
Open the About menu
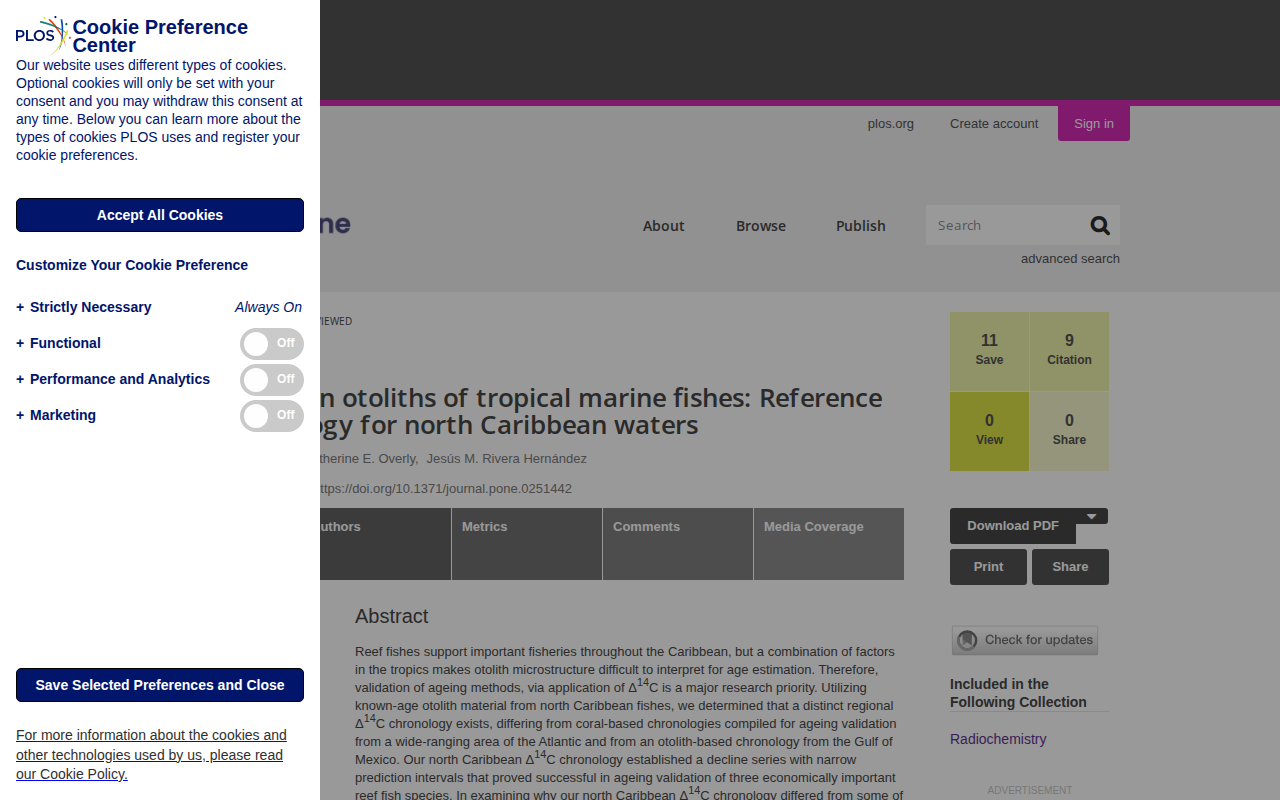(x=664, y=226)
